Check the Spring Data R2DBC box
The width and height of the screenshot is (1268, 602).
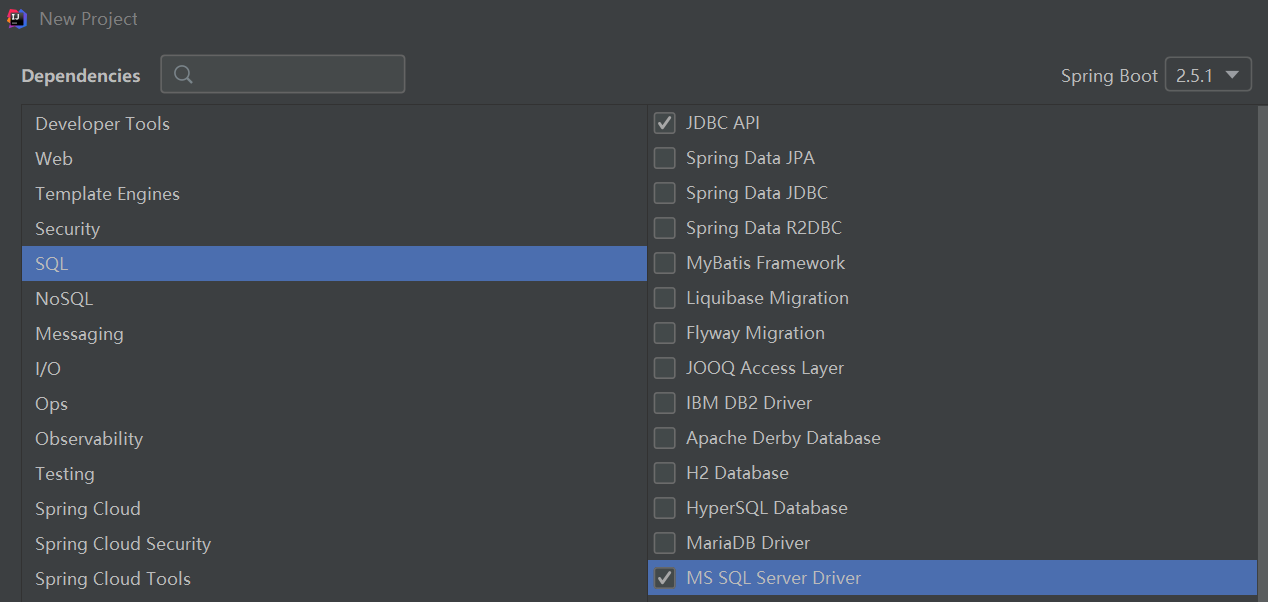664,228
